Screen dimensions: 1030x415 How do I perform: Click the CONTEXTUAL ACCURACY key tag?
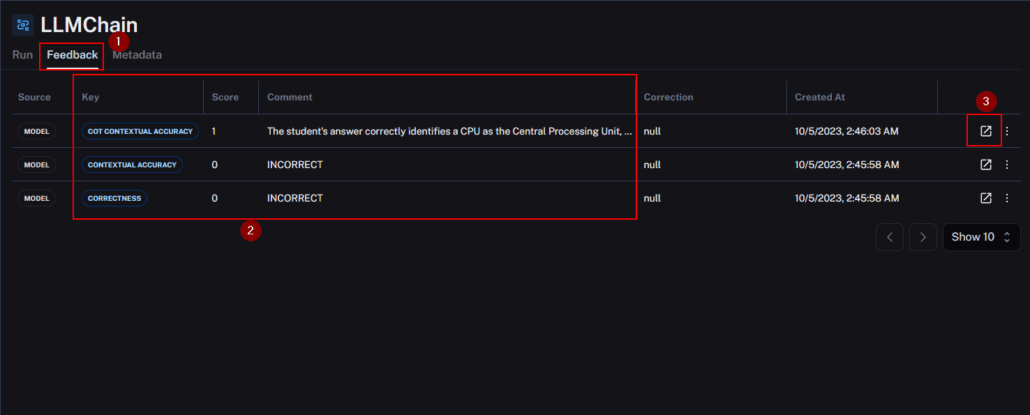pos(132,165)
